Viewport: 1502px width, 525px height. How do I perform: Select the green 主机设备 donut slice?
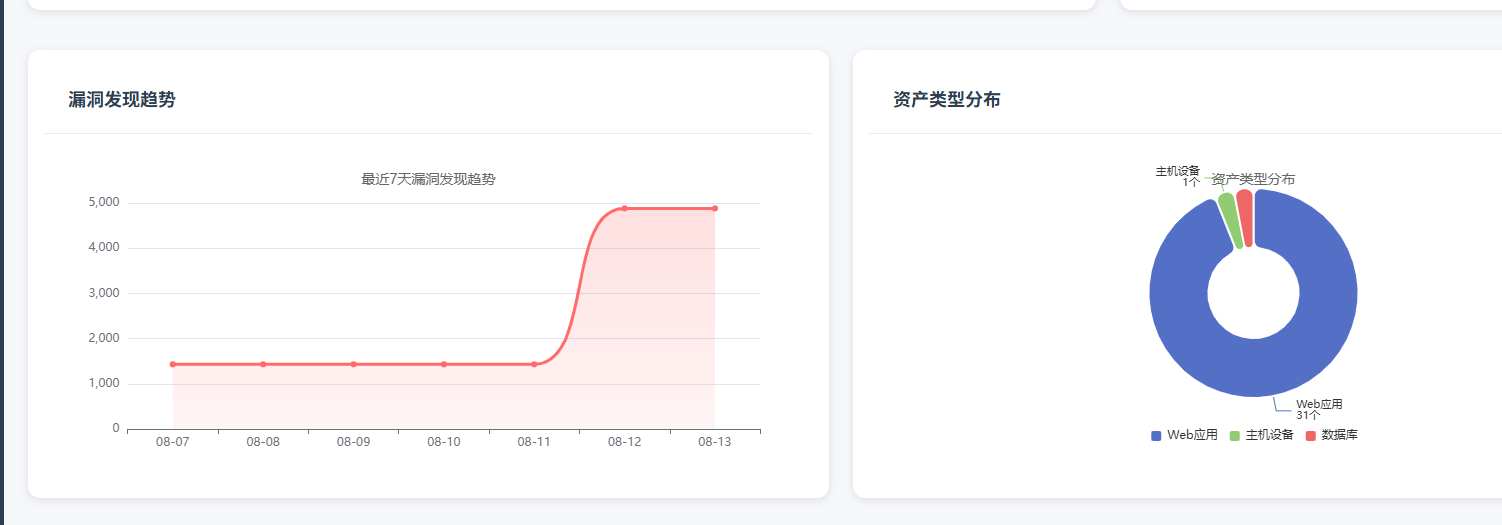[1230, 218]
